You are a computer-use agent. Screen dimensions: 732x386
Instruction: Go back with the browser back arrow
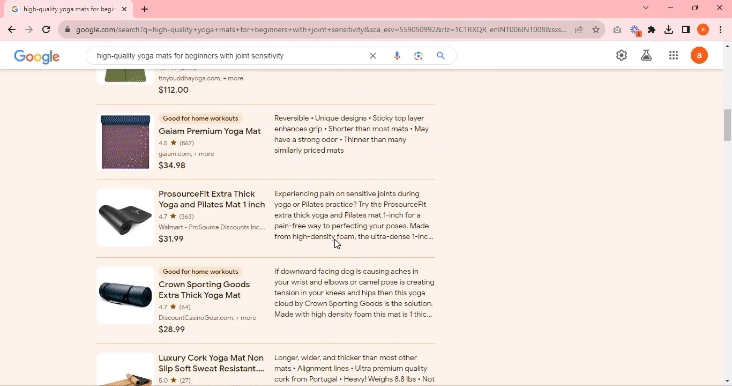pos(12,29)
